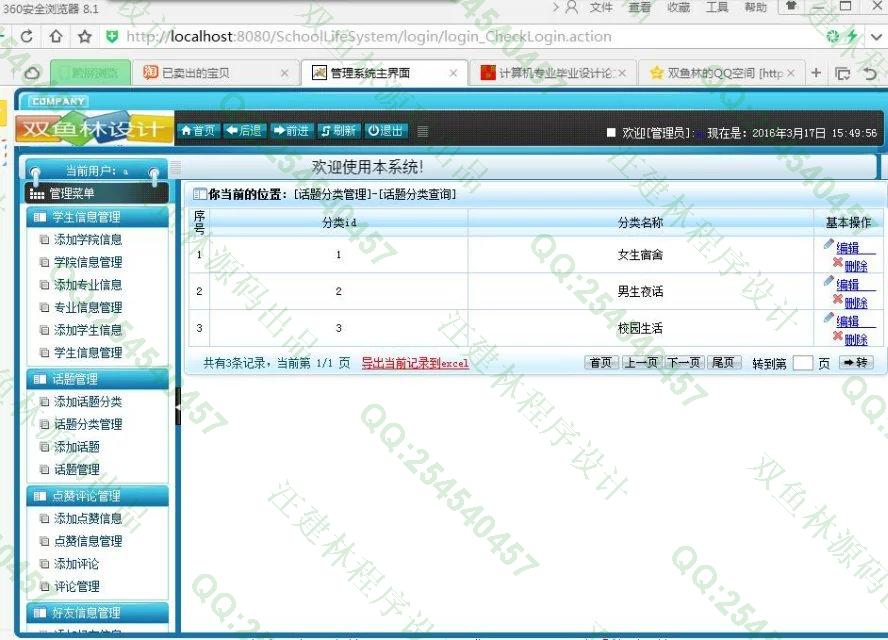Reload the page with browser refresh icon
Screen dimensions: 888x640
[27, 37]
